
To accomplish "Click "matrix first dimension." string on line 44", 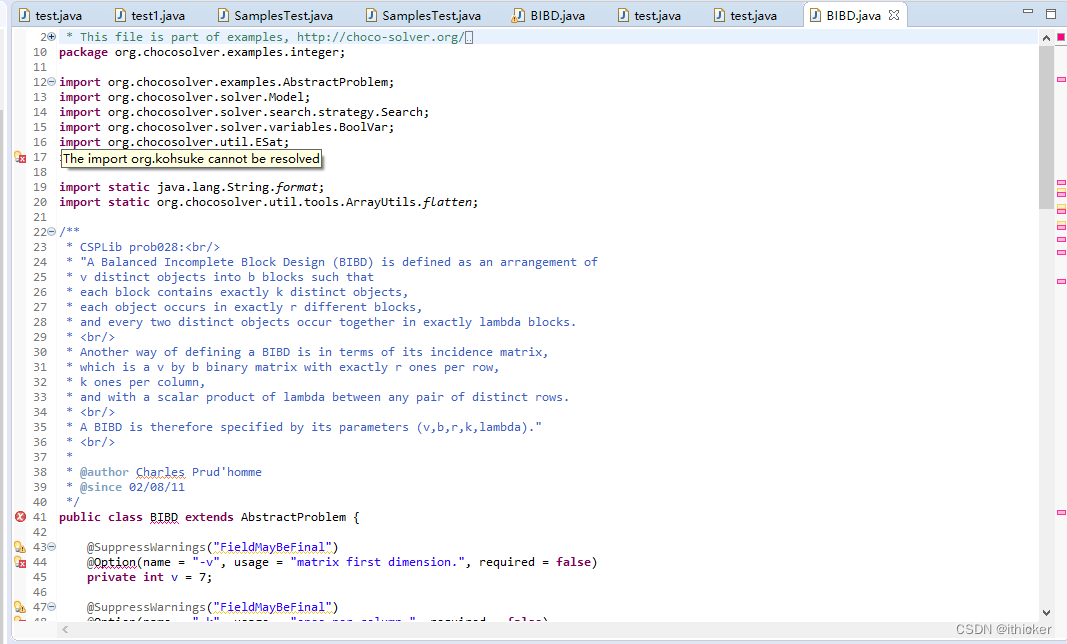I will (378, 562).
